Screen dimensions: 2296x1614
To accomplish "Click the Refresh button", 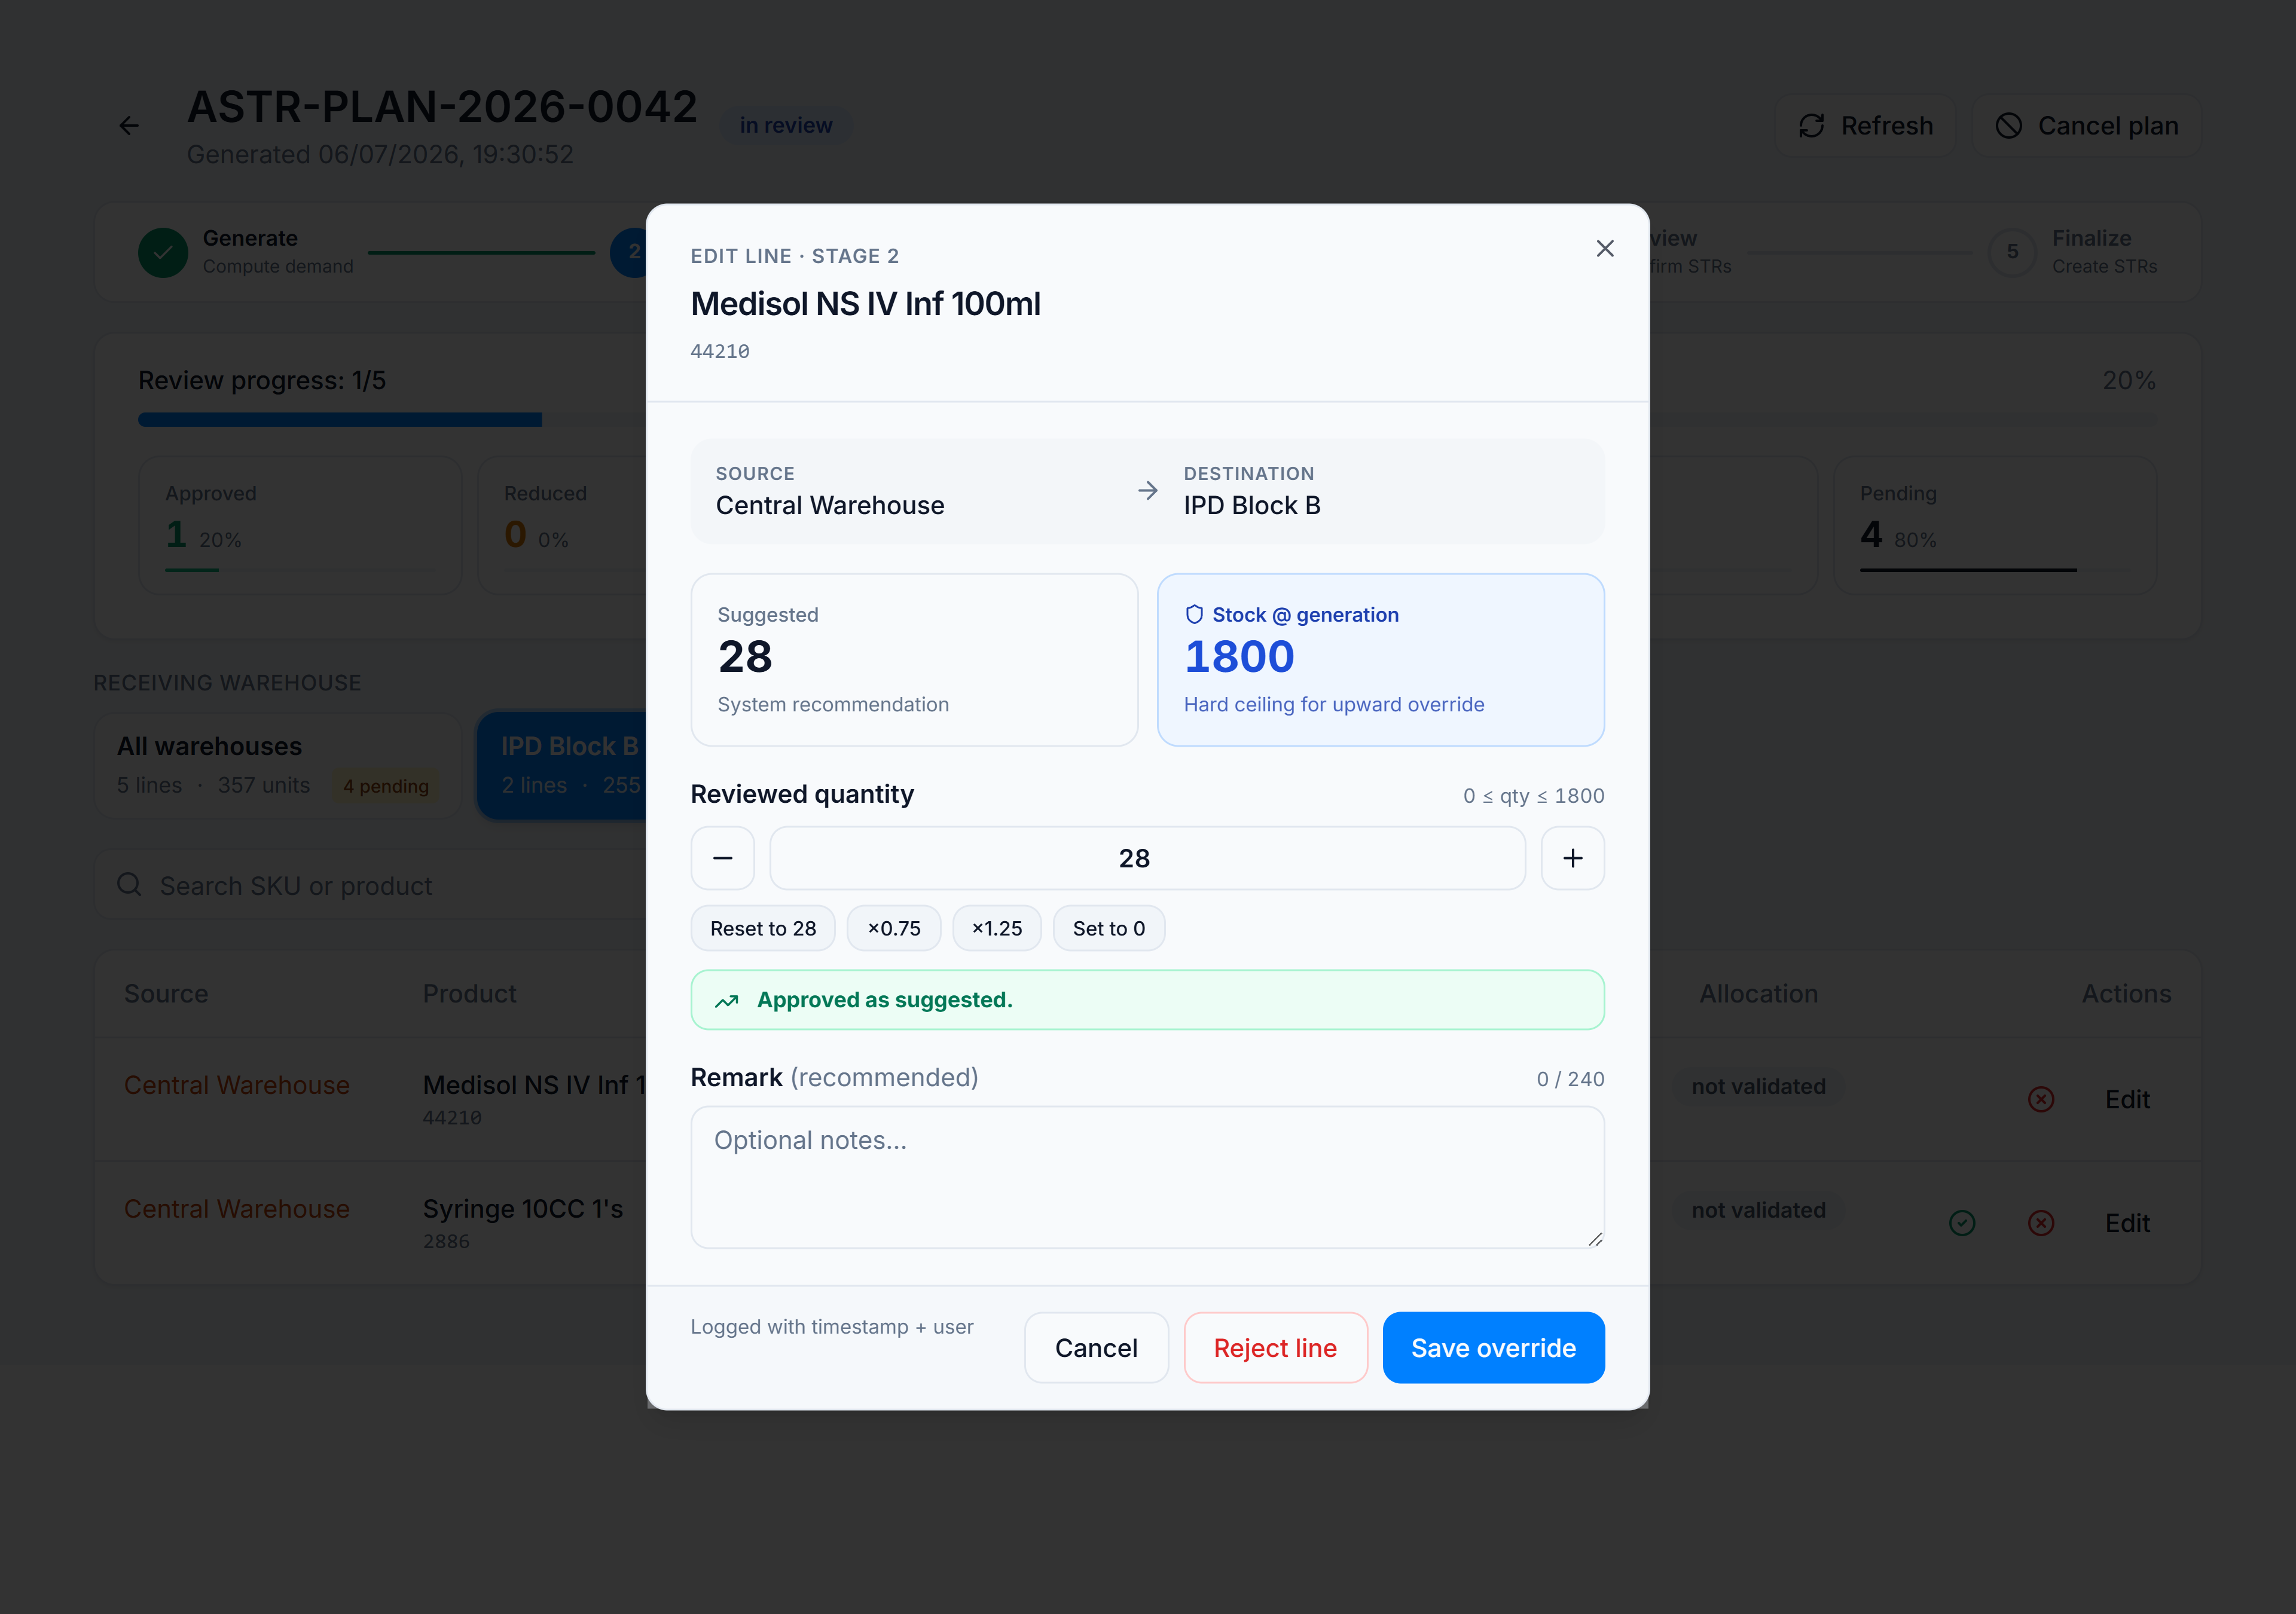I will coord(1865,126).
